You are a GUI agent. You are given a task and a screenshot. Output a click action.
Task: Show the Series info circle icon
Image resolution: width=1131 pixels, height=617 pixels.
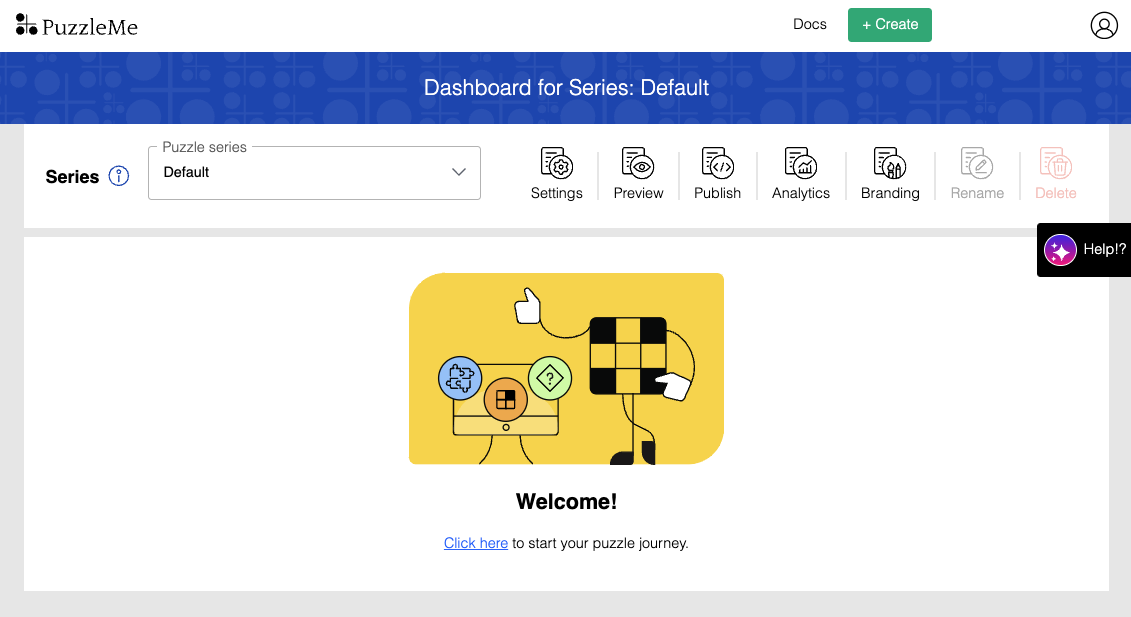click(119, 176)
